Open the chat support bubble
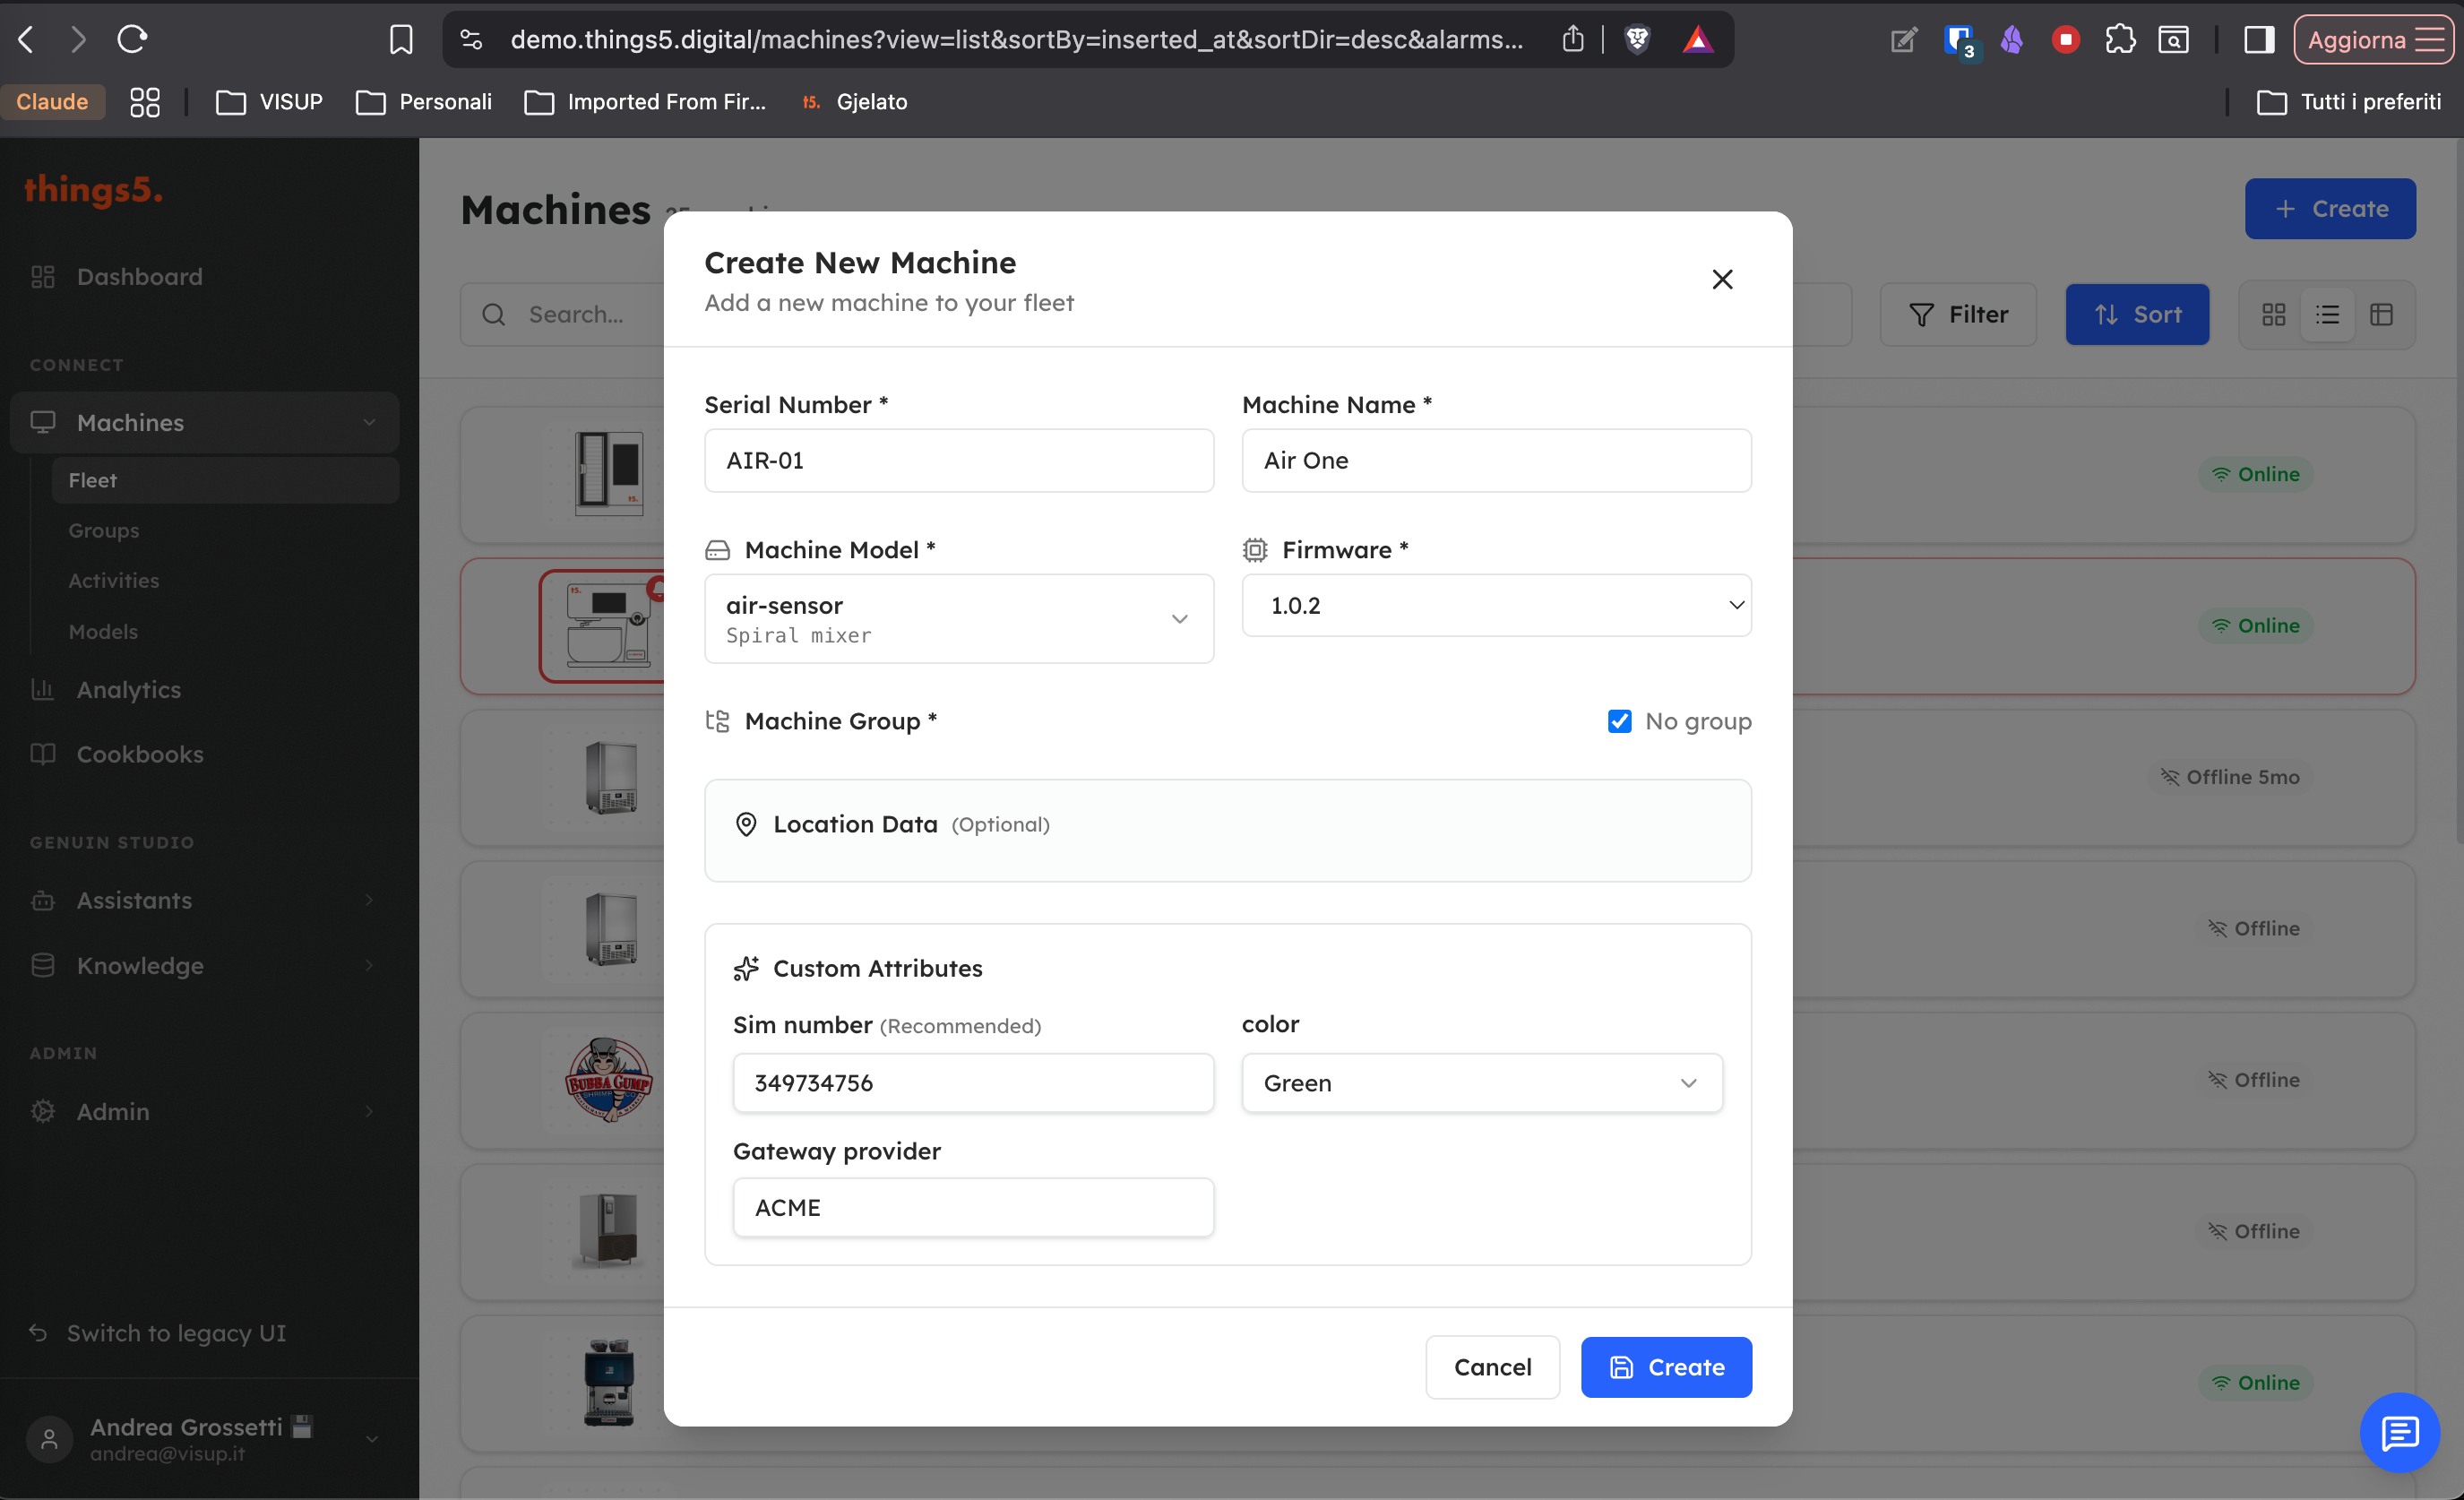The height and width of the screenshot is (1500, 2464). [x=2399, y=1432]
